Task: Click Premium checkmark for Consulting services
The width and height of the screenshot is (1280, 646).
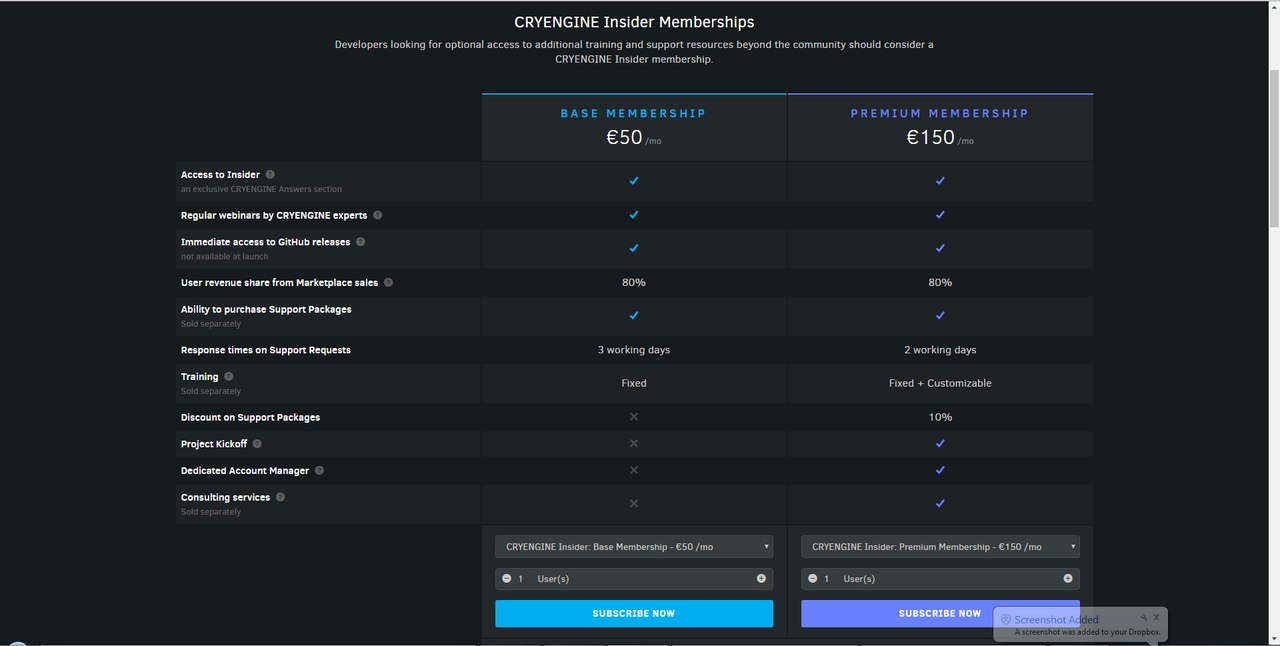Action: 940,503
